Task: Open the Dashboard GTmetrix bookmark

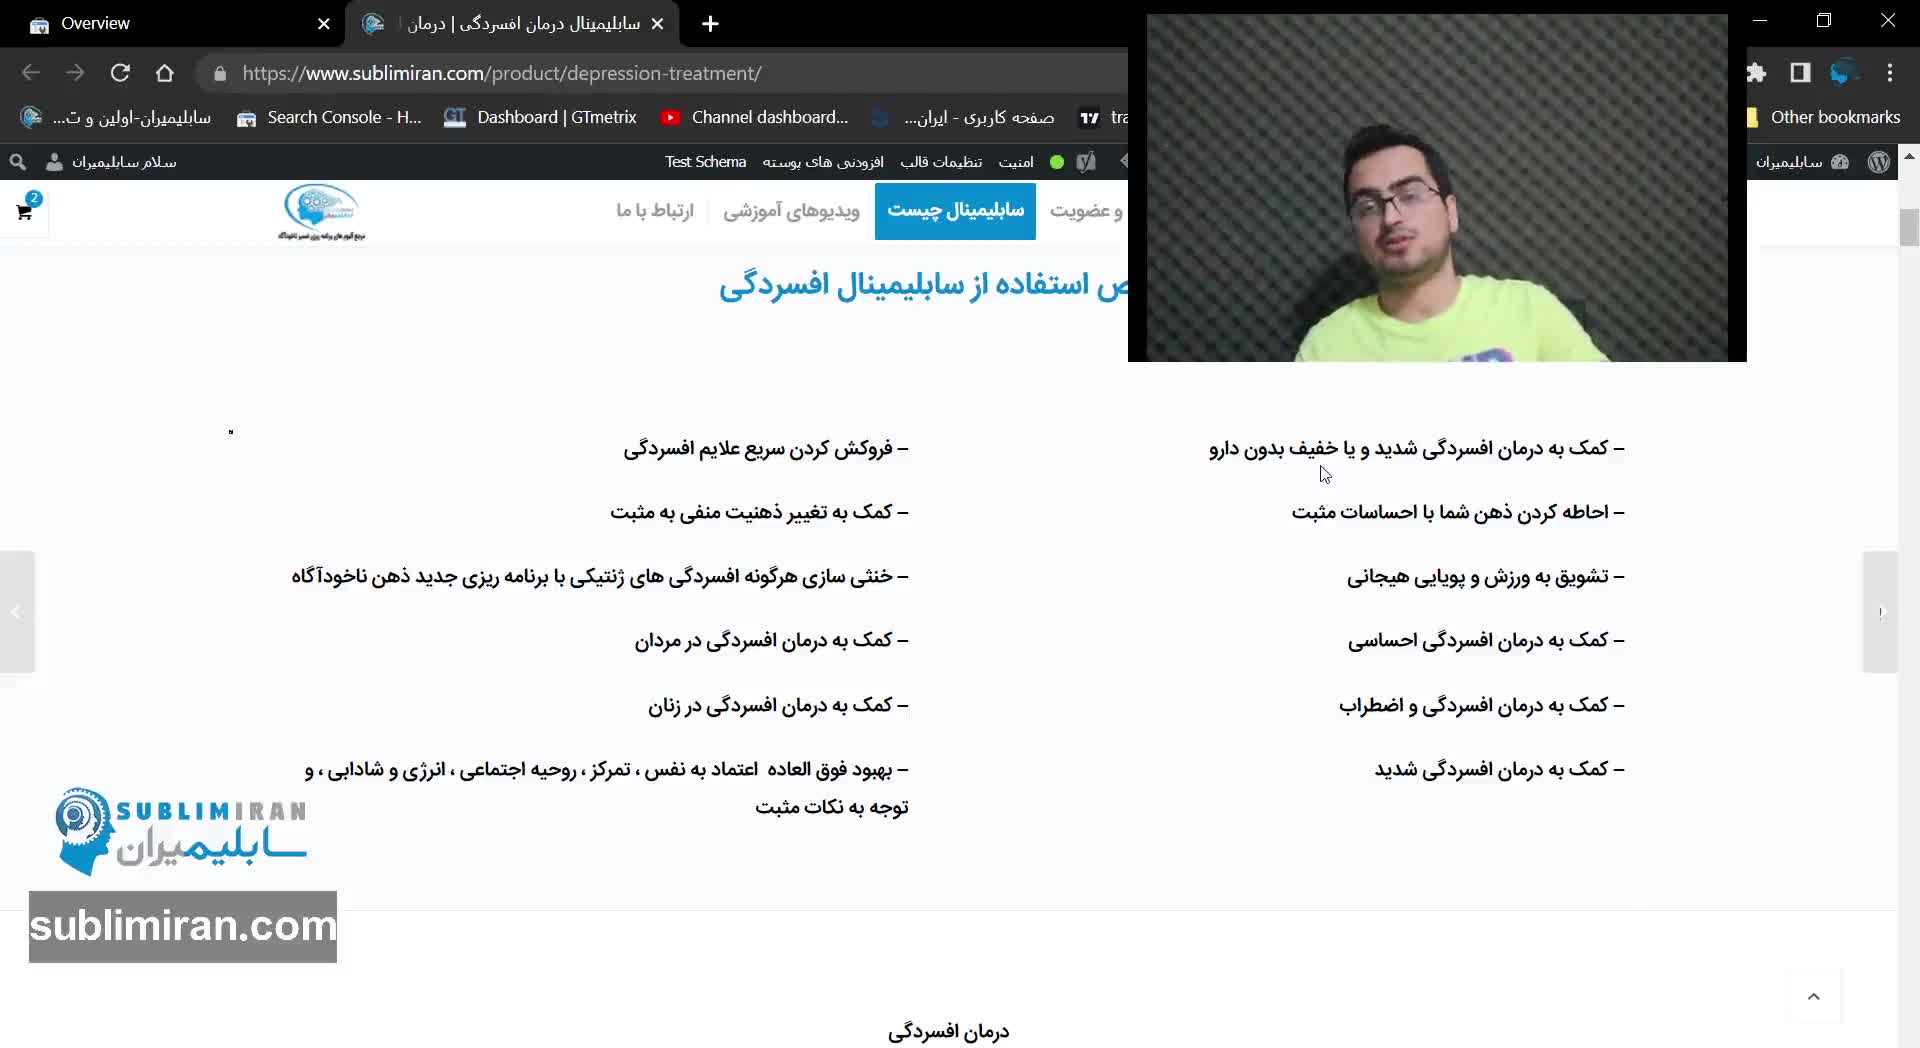Action: pyautogui.click(x=540, y=118)
